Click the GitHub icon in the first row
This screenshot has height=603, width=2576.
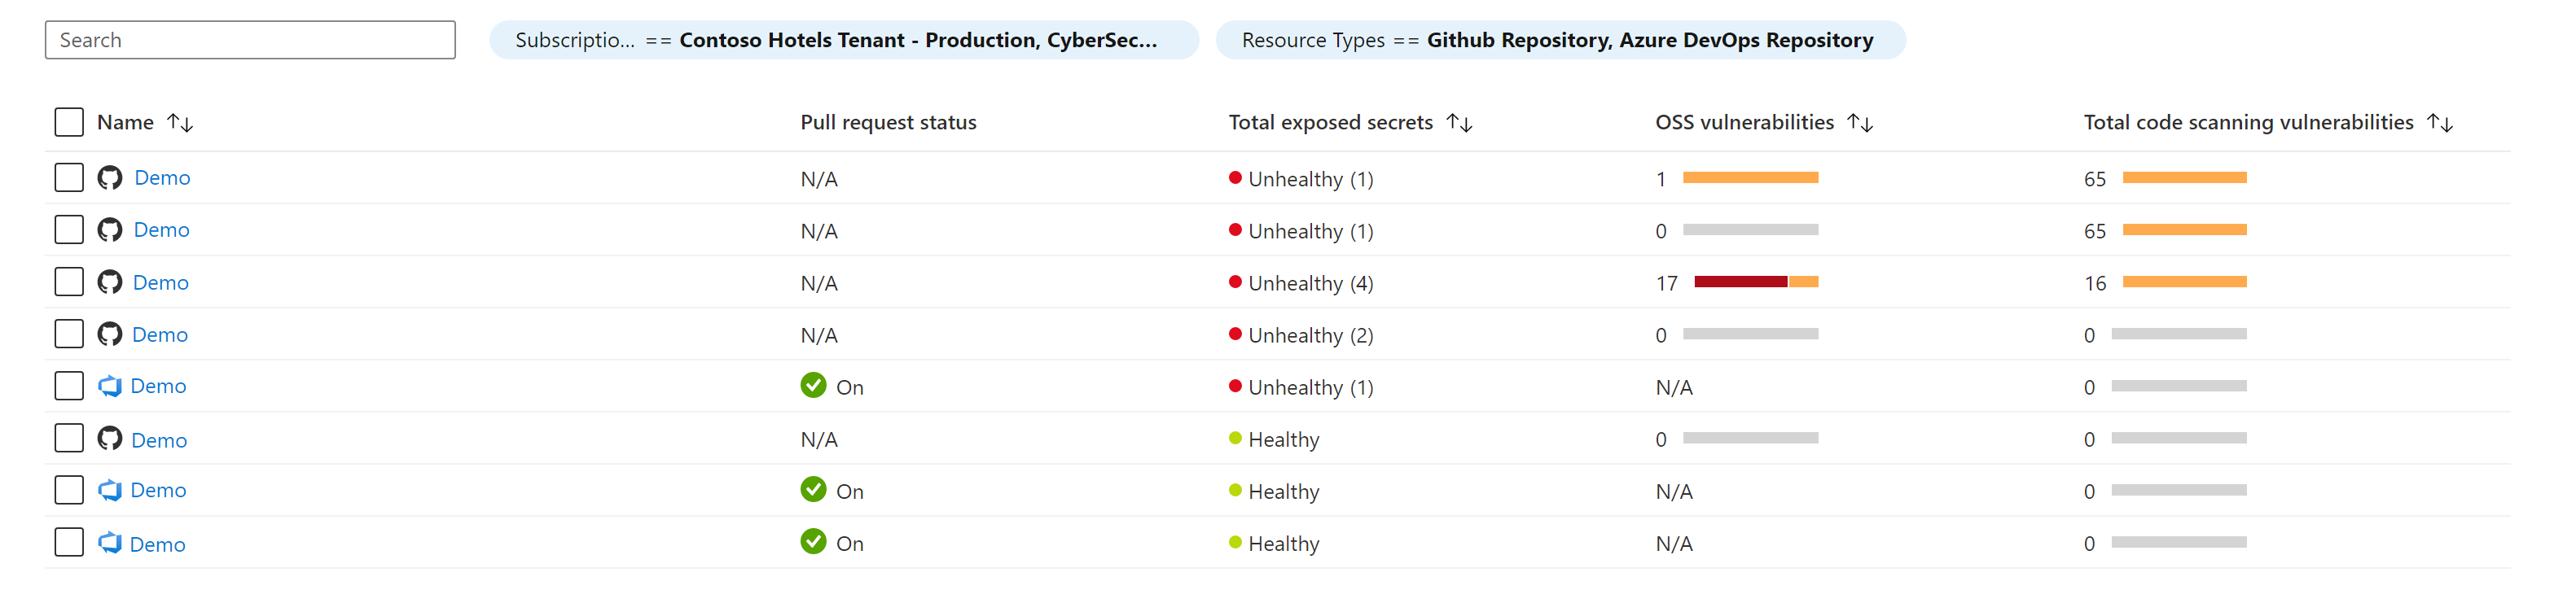point(110,178)
